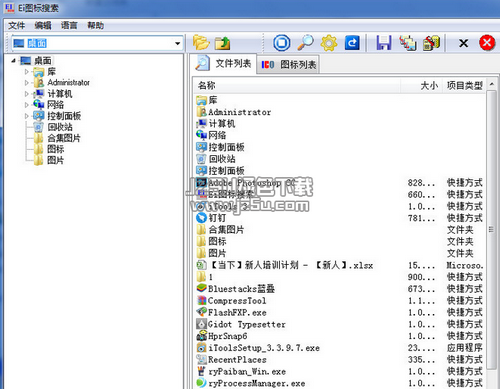The width and height of the screenshot is (500, 389).
Task: Open the 编辑 menu
Action: (43, 25)
